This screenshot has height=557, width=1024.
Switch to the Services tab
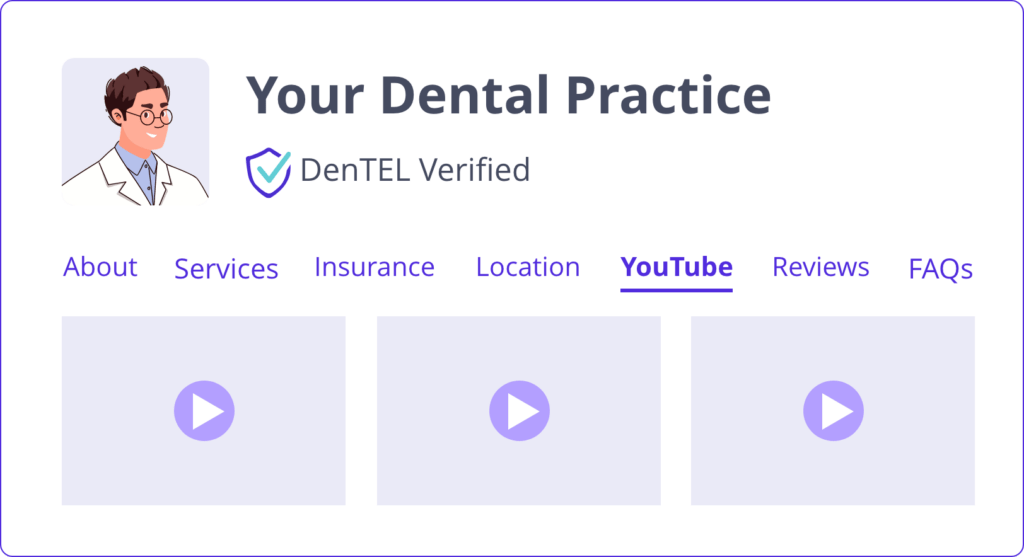pyautogui.click(x=226, y=268)
